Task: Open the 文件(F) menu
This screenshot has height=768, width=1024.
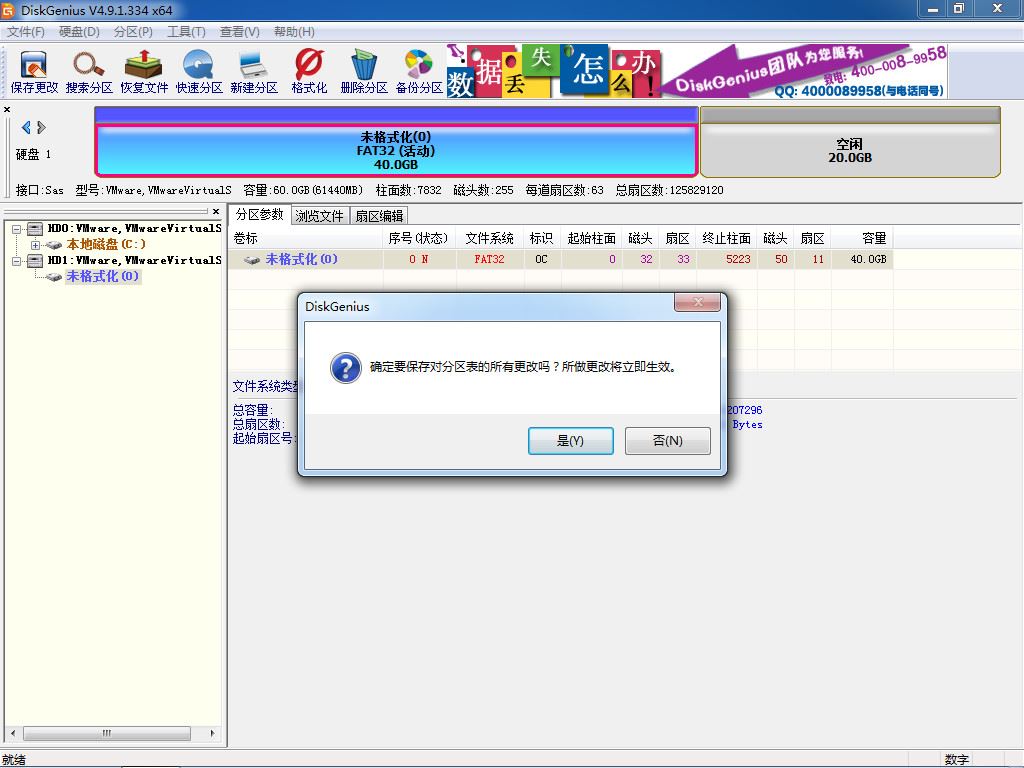Action: 25,31
